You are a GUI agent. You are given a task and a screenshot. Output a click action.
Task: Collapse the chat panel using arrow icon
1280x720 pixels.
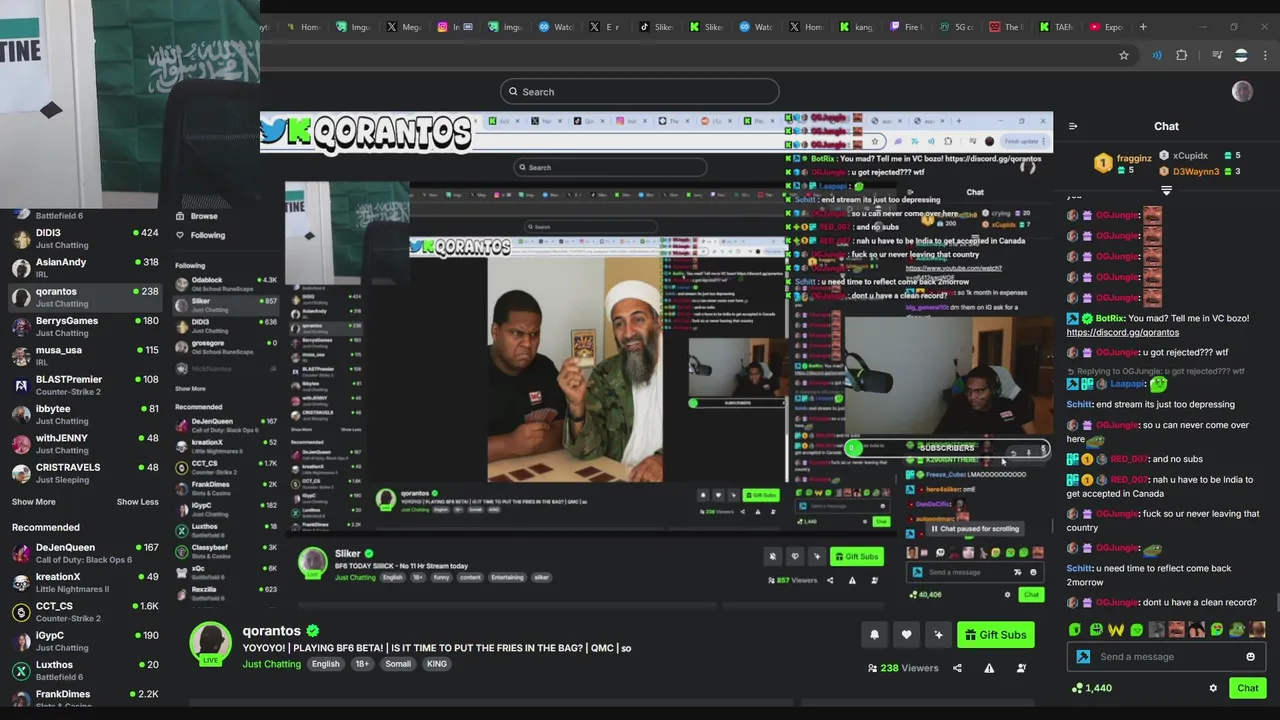[1073, 126]
